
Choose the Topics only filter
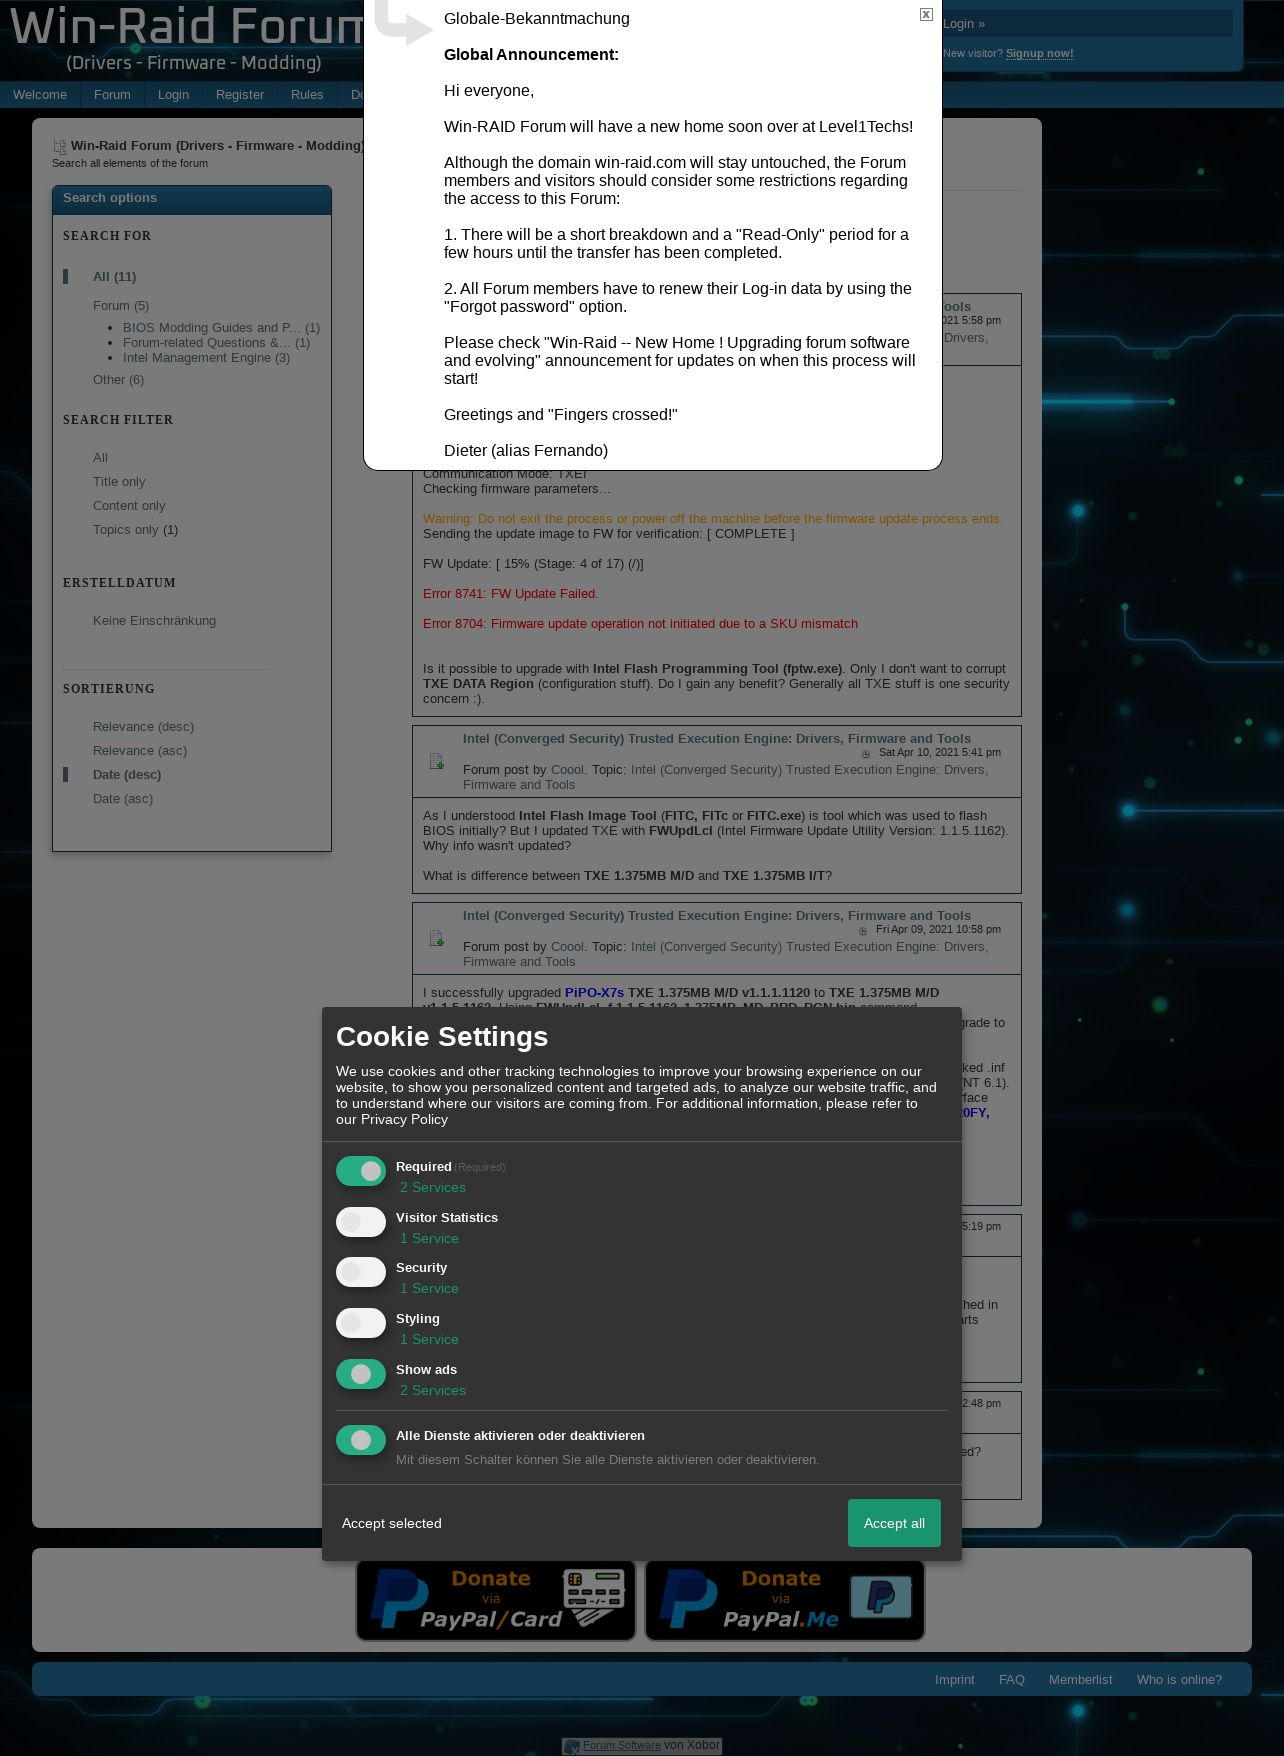tap(125, 529)
